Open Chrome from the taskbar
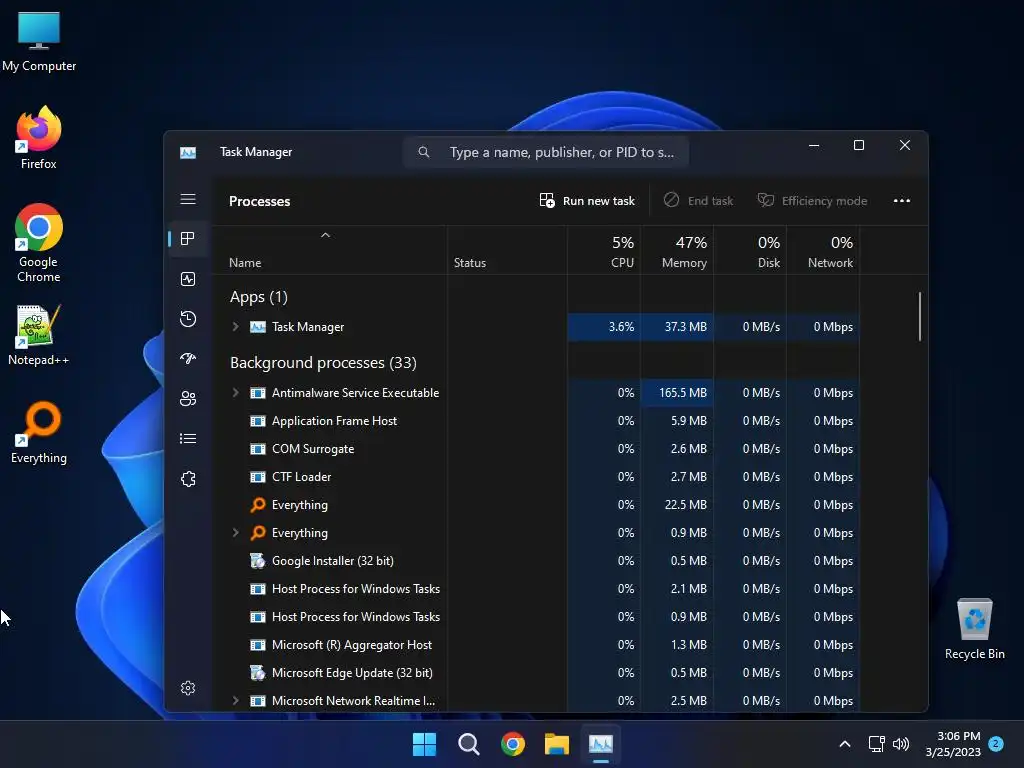1024x768 pixels. pyautogui.click(x=513, y=744)
